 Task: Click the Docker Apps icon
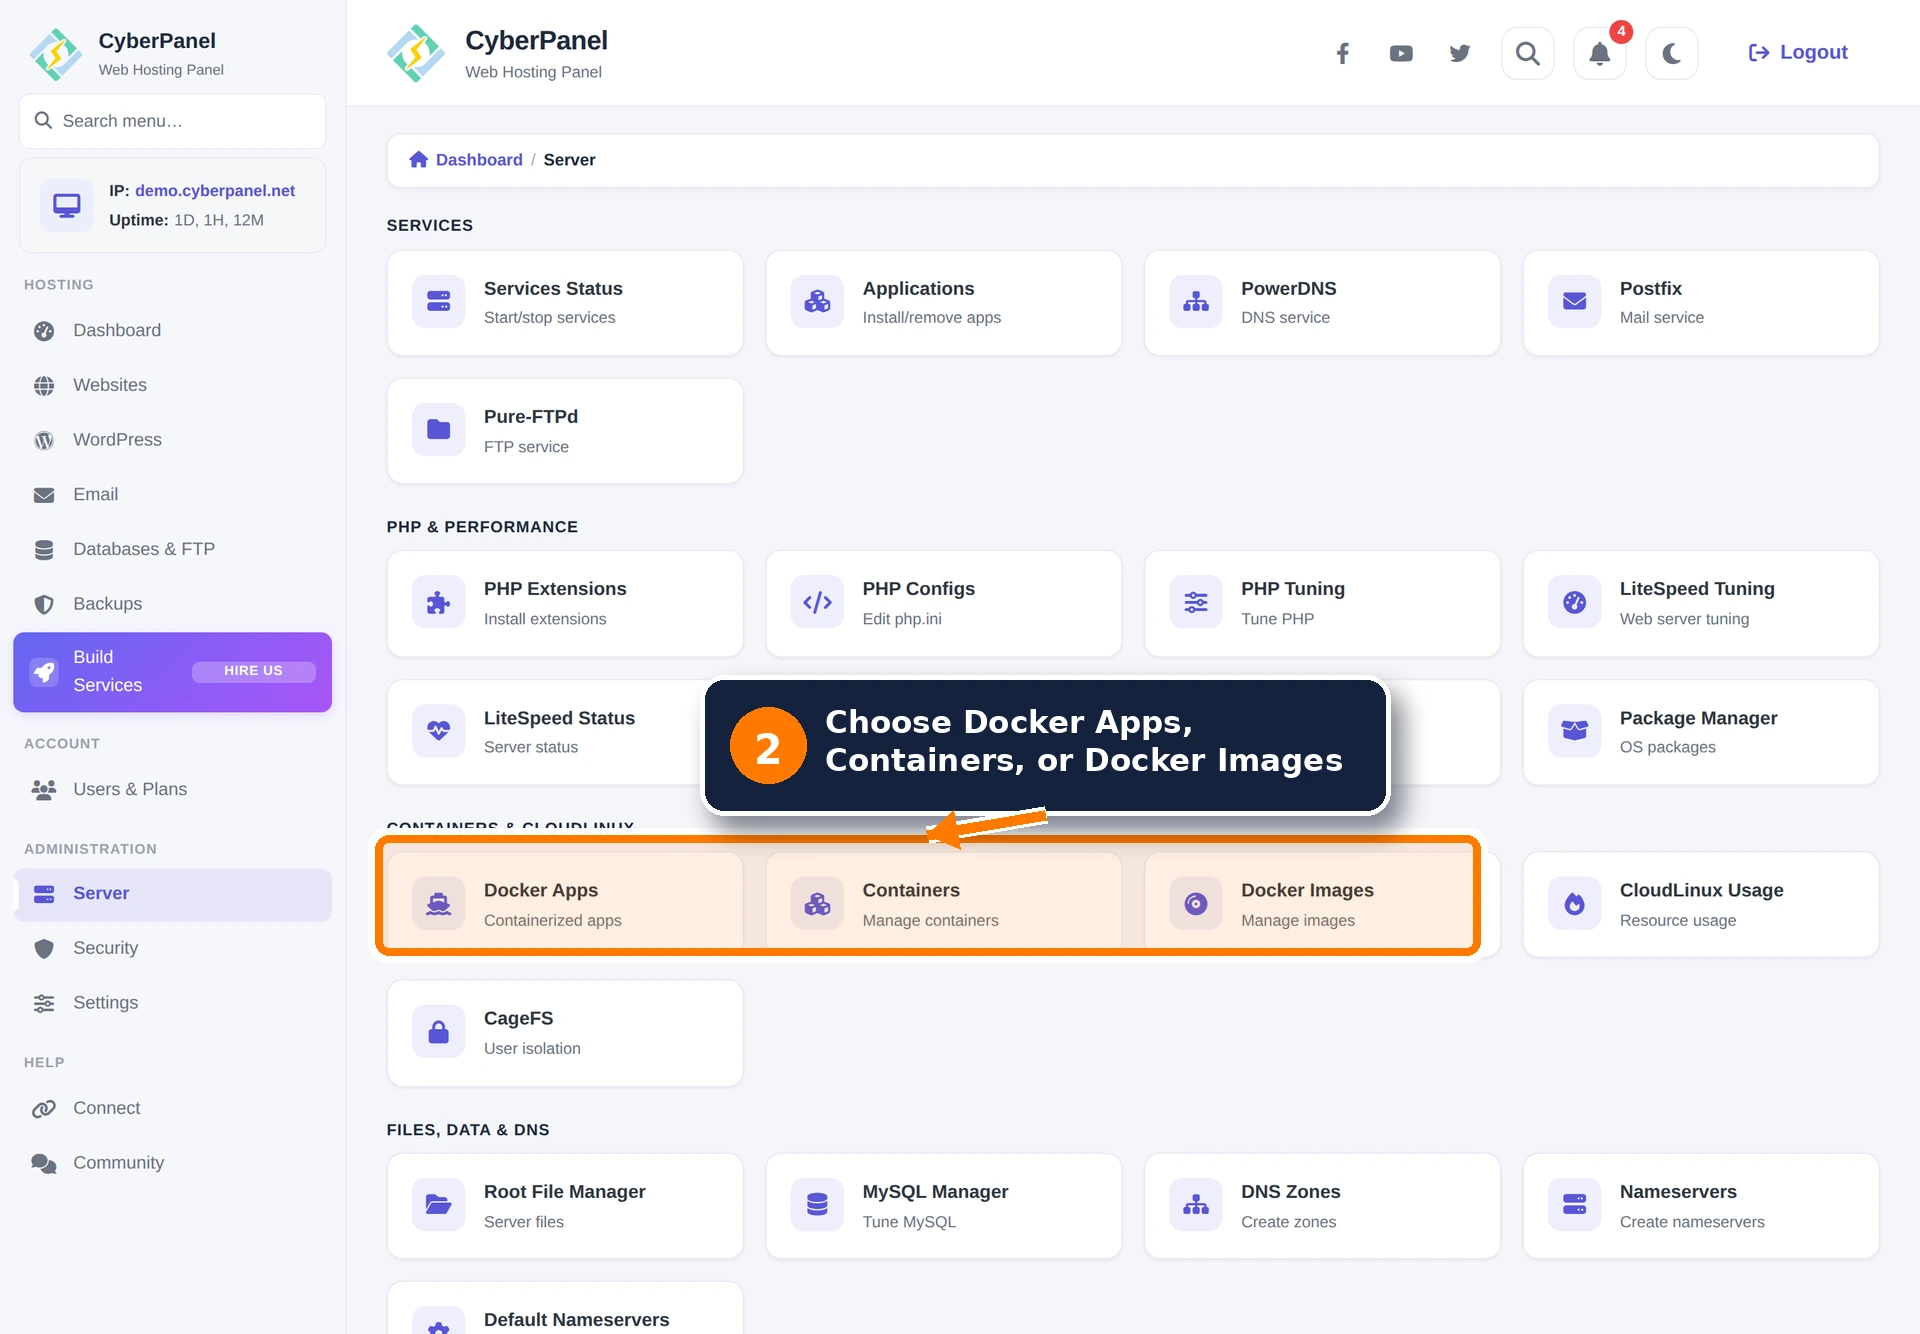pyautogui.click(x=438, y=904)
